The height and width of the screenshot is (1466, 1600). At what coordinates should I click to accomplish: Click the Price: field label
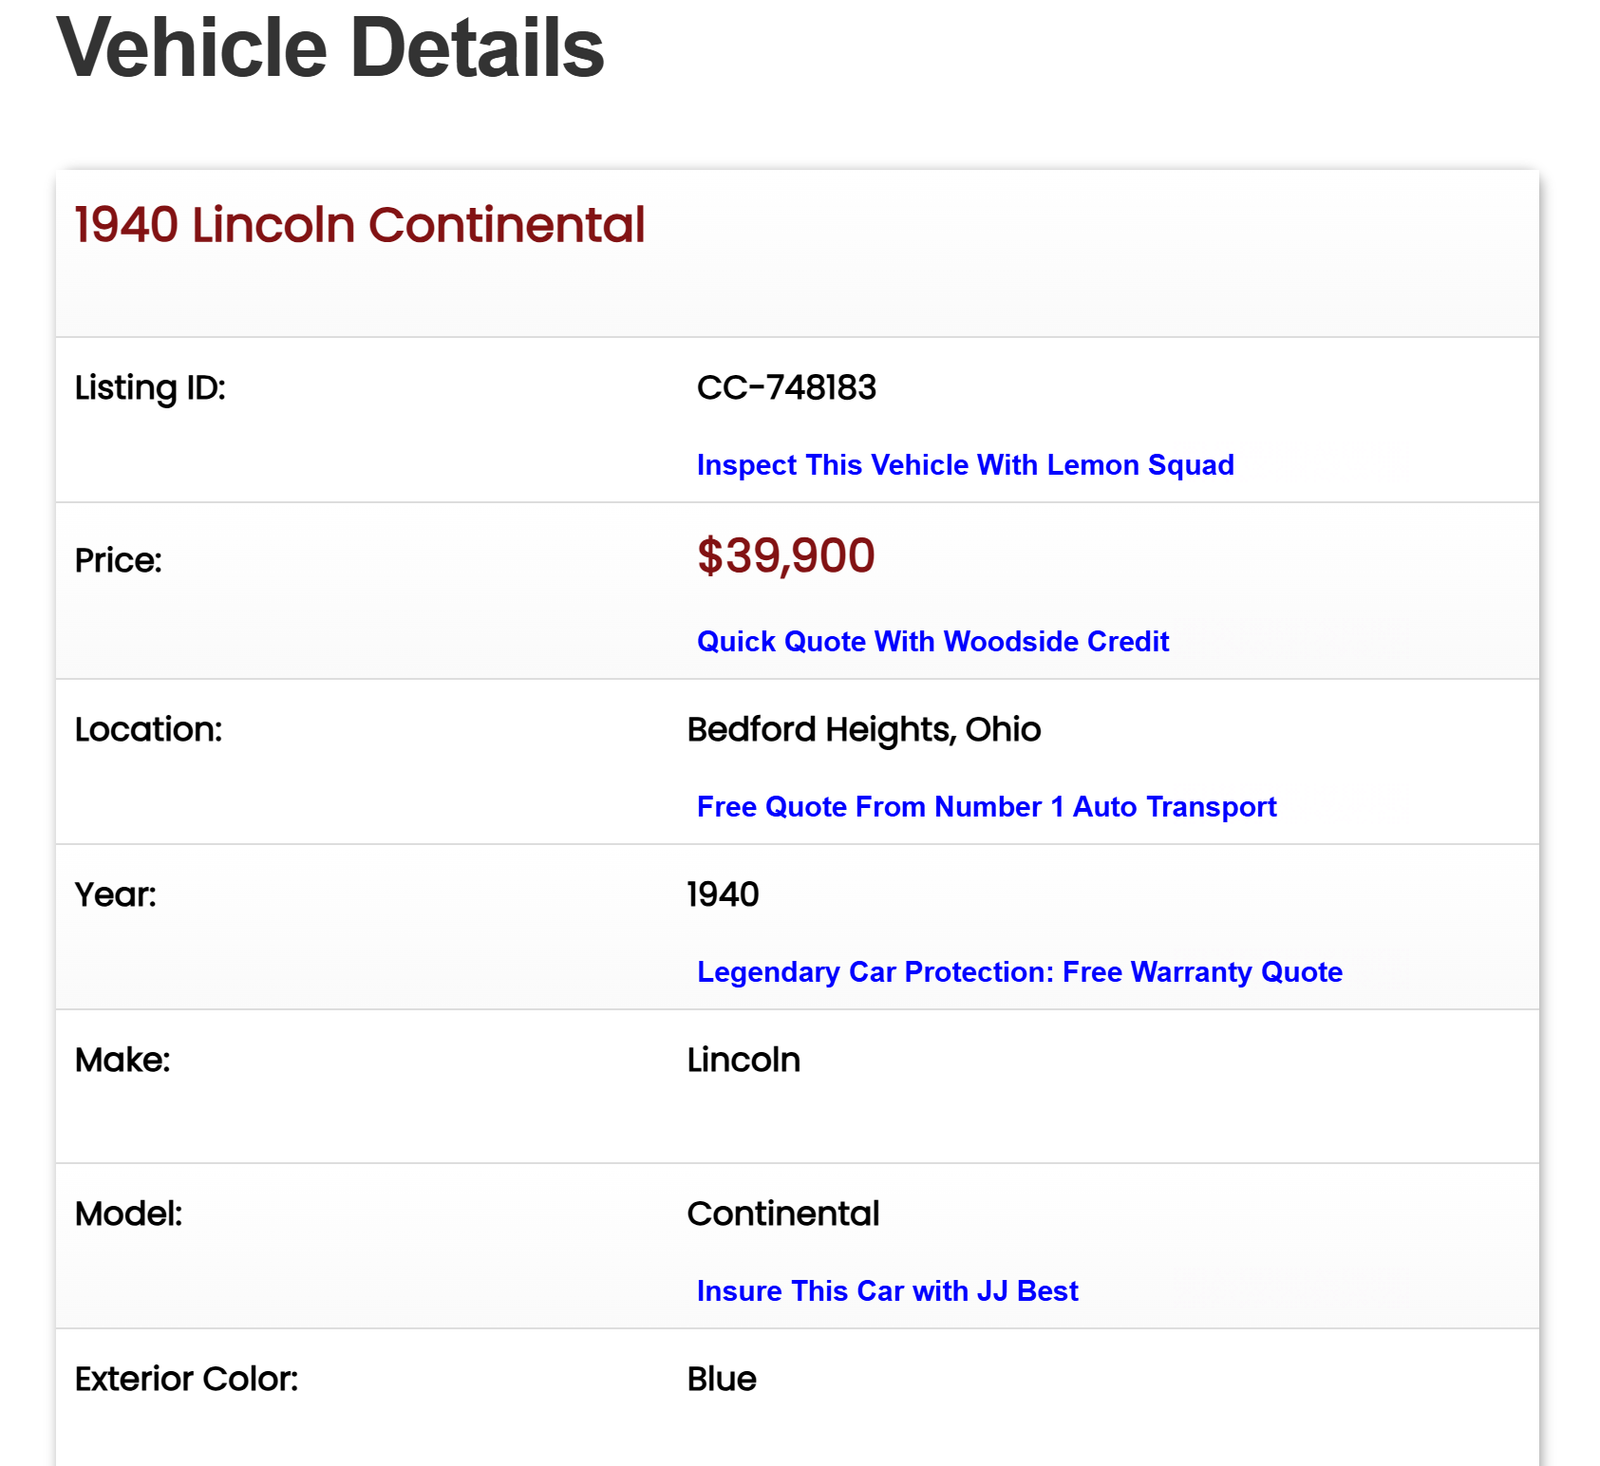pyautogui.click(x=118, y=561)
